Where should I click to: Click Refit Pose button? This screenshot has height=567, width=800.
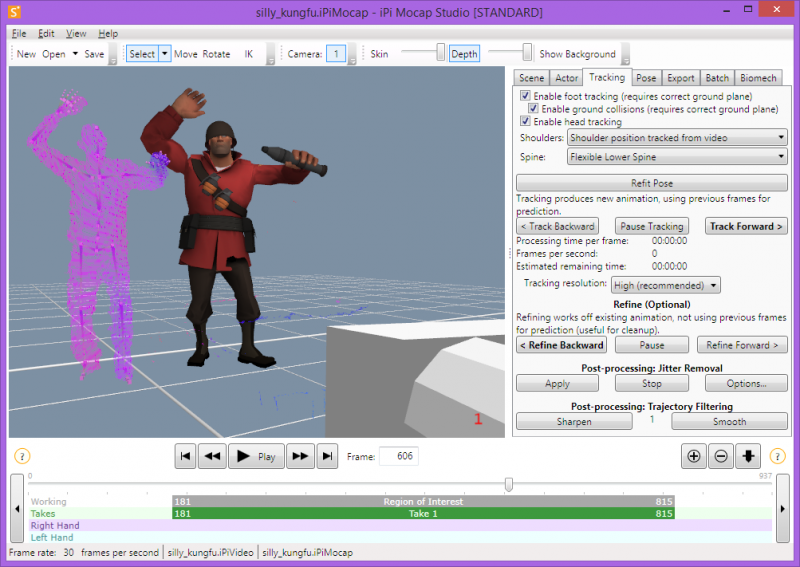coord(652,183)
